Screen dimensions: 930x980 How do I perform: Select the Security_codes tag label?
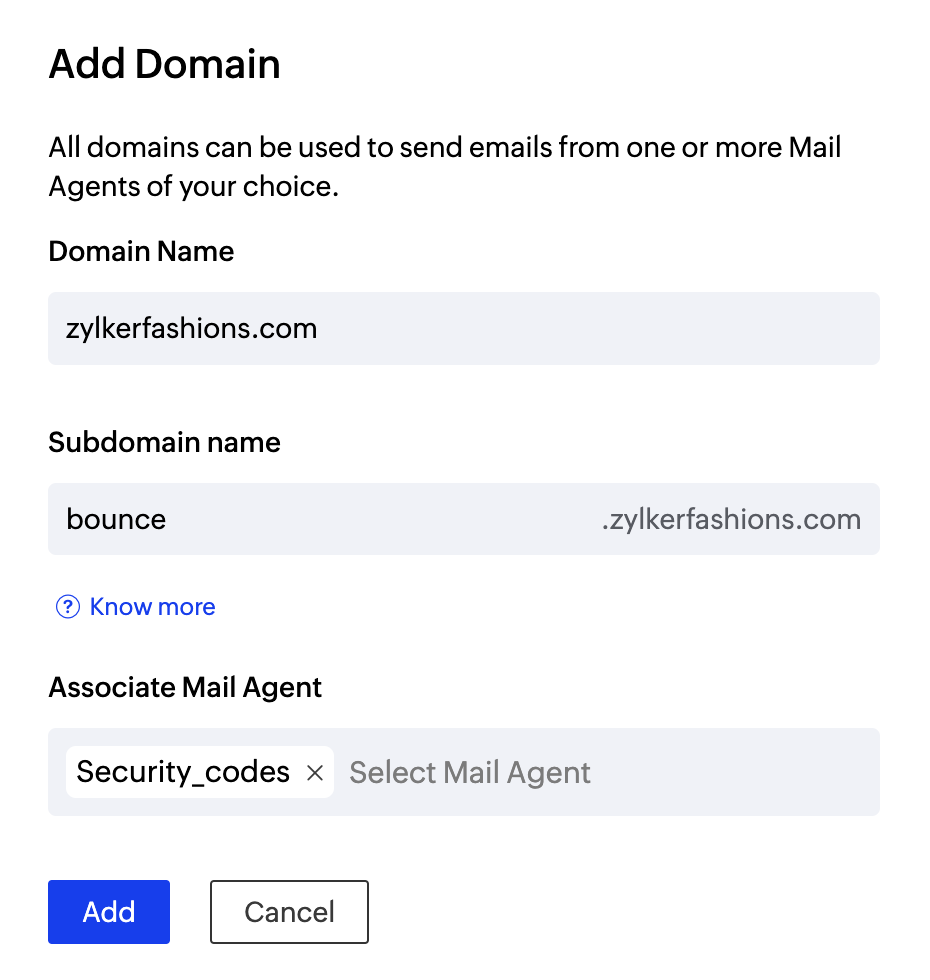click(x=183, y=772)
